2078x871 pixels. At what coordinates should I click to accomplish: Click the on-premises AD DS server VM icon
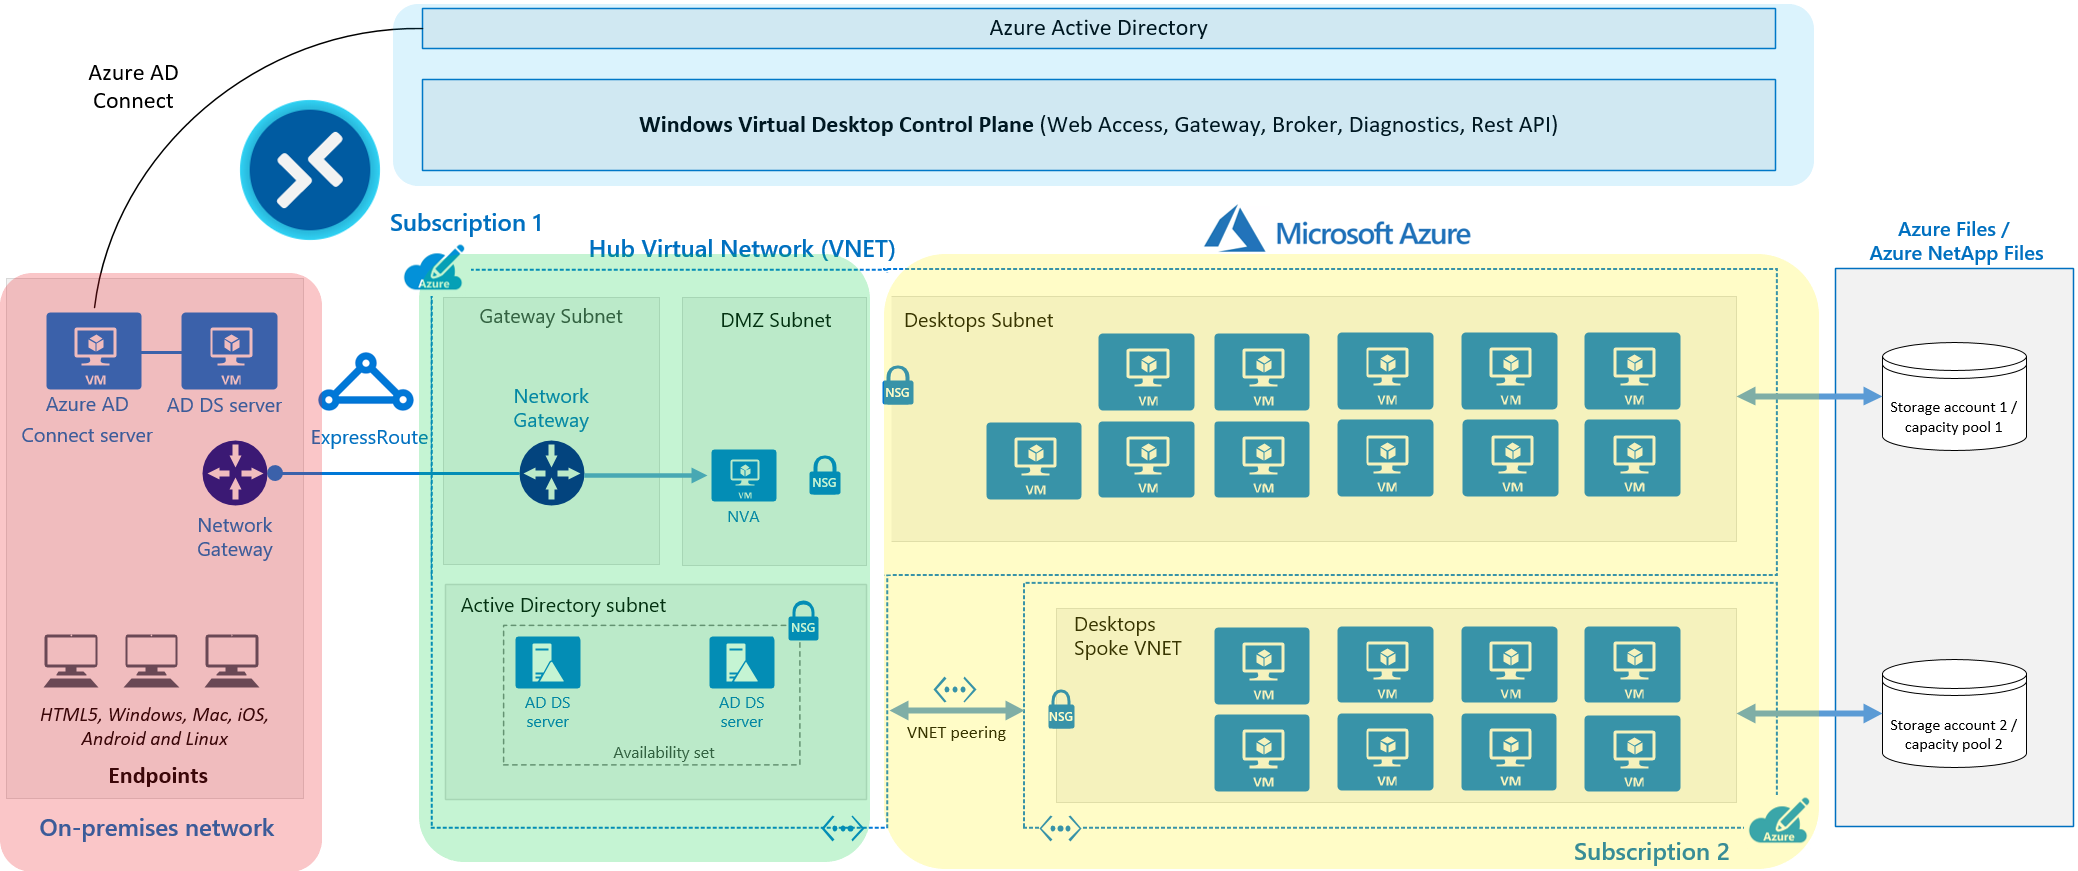click(229, 351)
